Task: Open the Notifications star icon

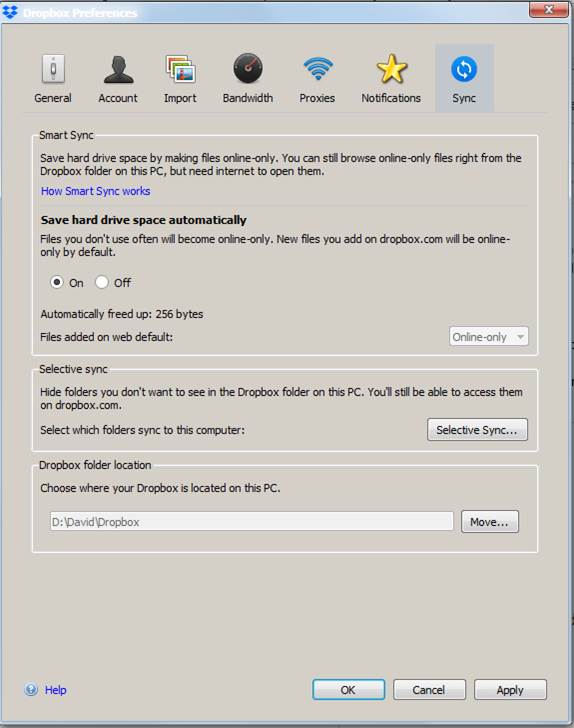Action: coord(391,69)
